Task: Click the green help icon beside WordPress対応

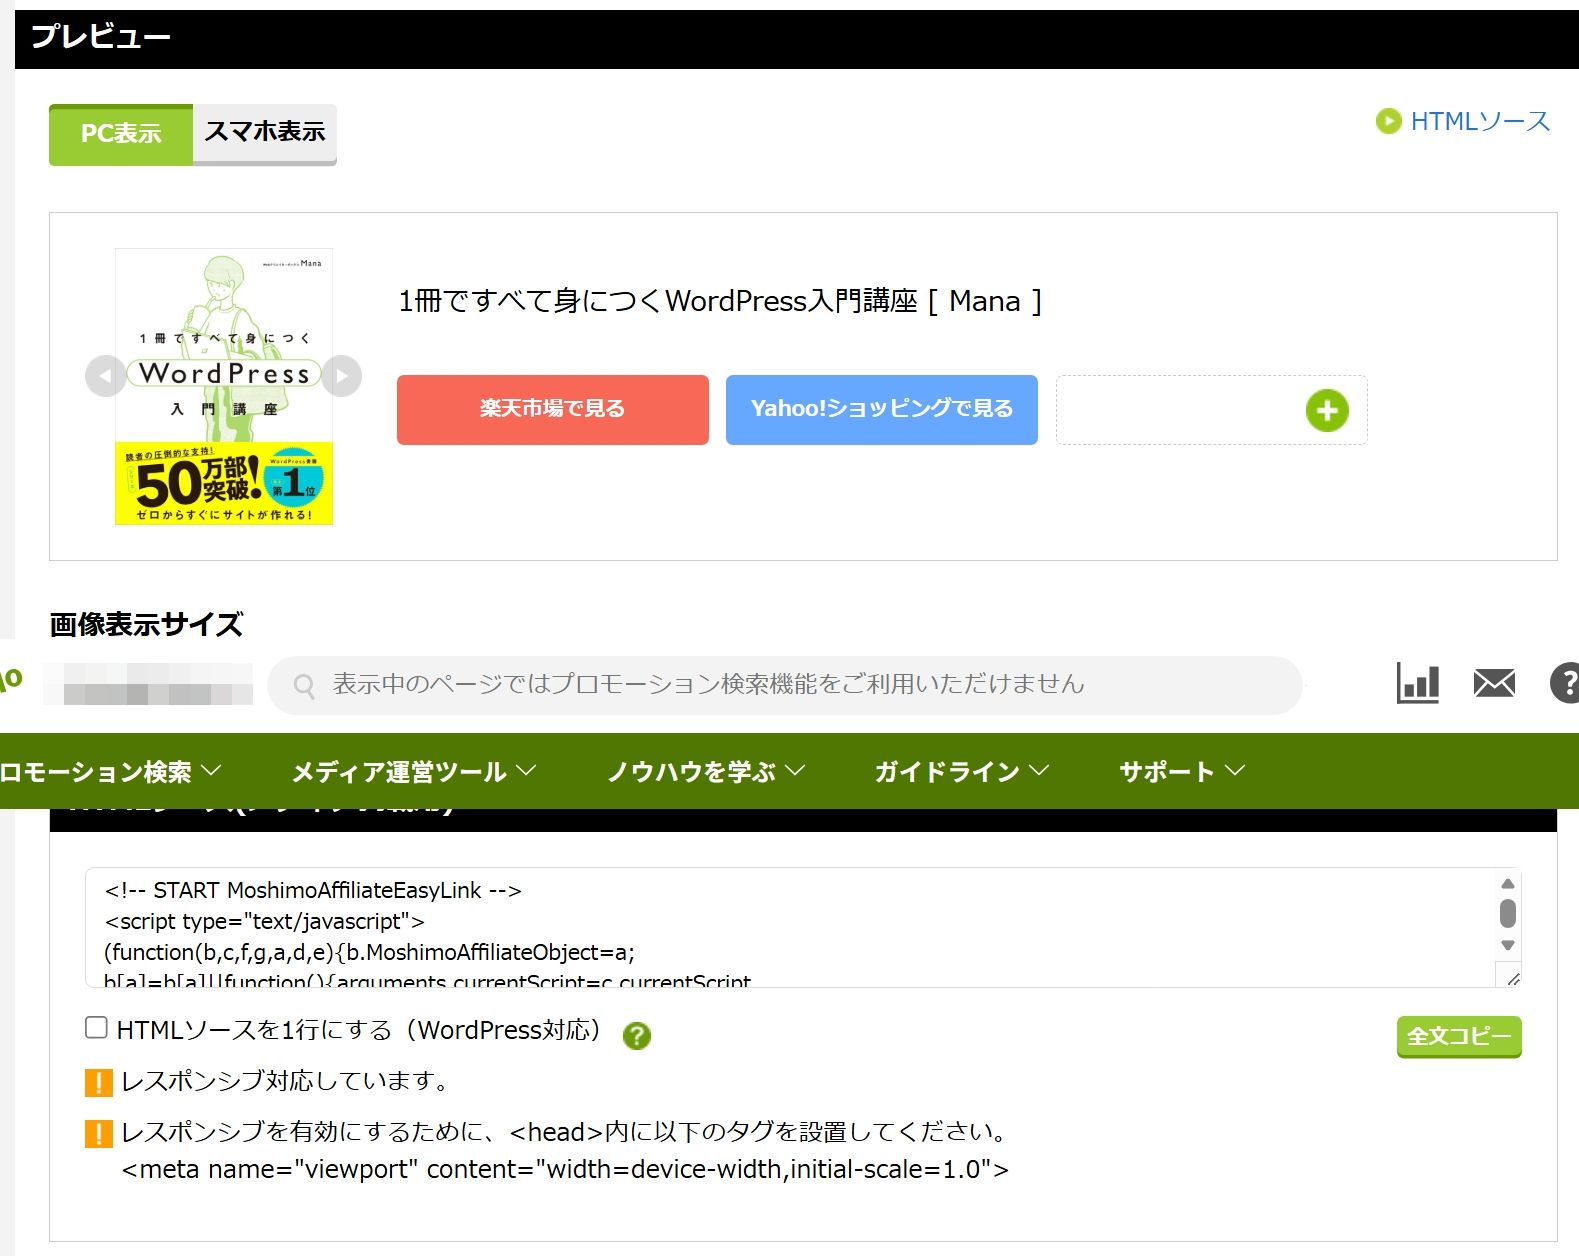Action: pos(636,1036)
